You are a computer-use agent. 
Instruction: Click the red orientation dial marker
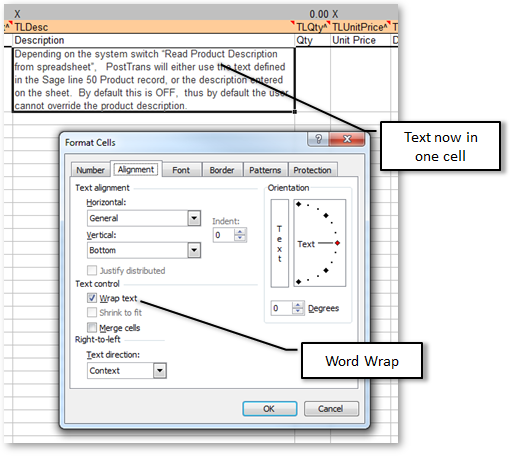click(337, 243)
